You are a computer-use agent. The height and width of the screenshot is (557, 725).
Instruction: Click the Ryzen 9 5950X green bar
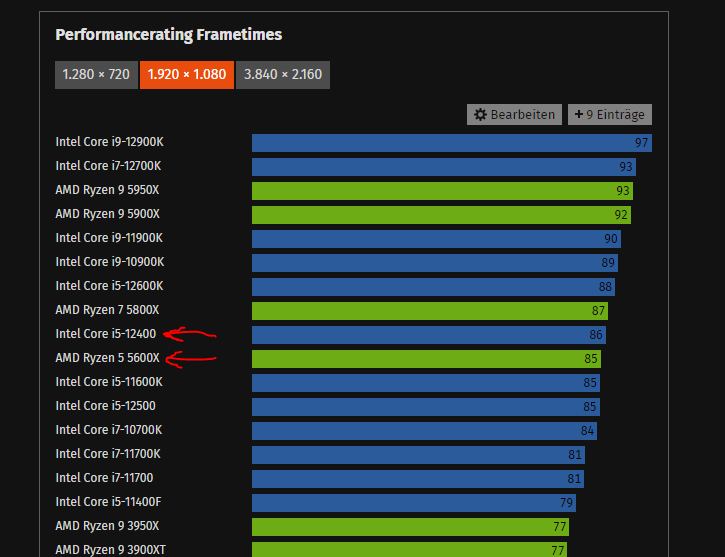point(442,191)
